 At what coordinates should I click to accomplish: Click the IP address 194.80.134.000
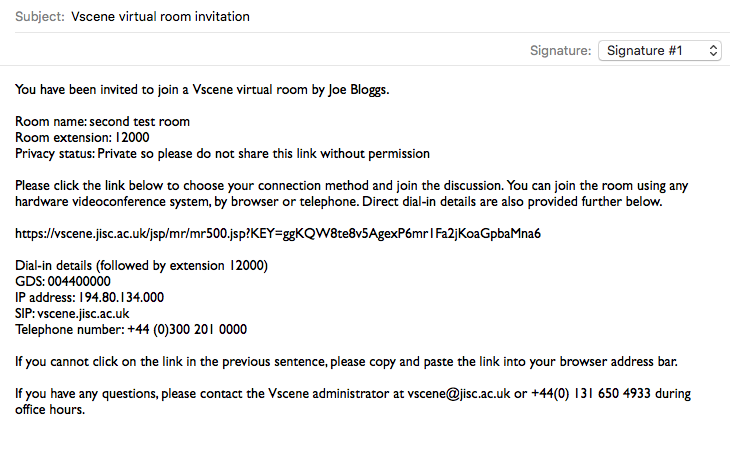[x=121, y=297]
